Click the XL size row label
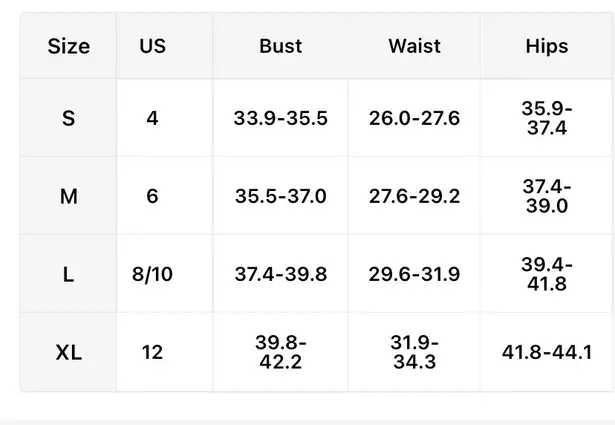The width and height of the screenshot is (615, 425). coord(68,352)
